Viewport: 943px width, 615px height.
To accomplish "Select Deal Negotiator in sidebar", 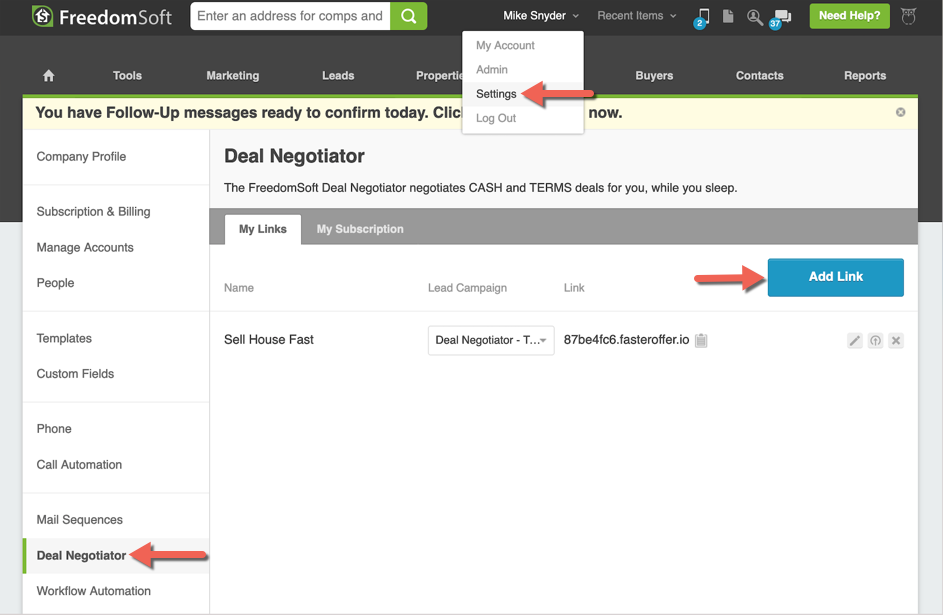I will click(x=81, y=555).
